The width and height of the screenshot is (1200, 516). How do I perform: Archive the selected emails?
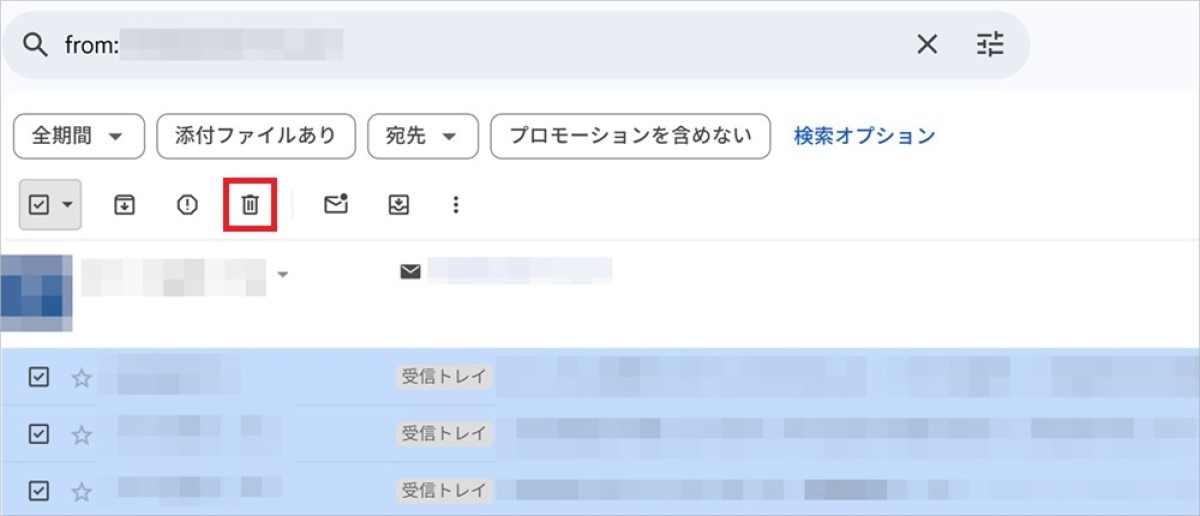point(124,205)
